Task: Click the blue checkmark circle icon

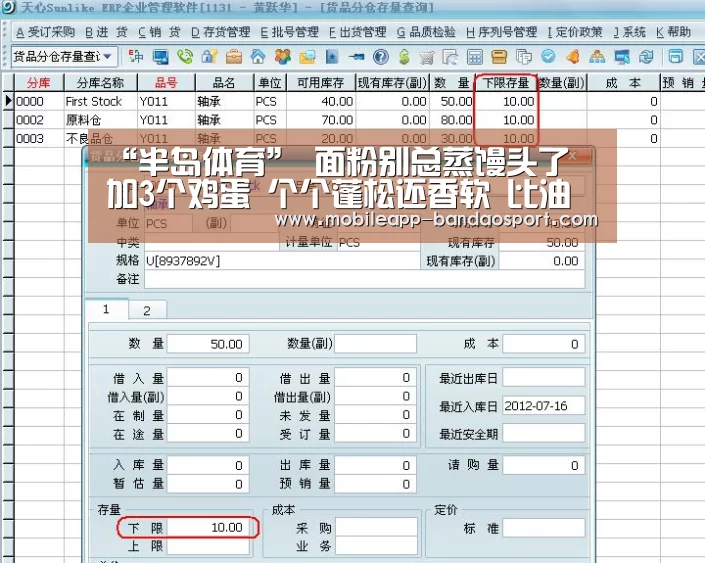Action: click(x=548, y=56)
